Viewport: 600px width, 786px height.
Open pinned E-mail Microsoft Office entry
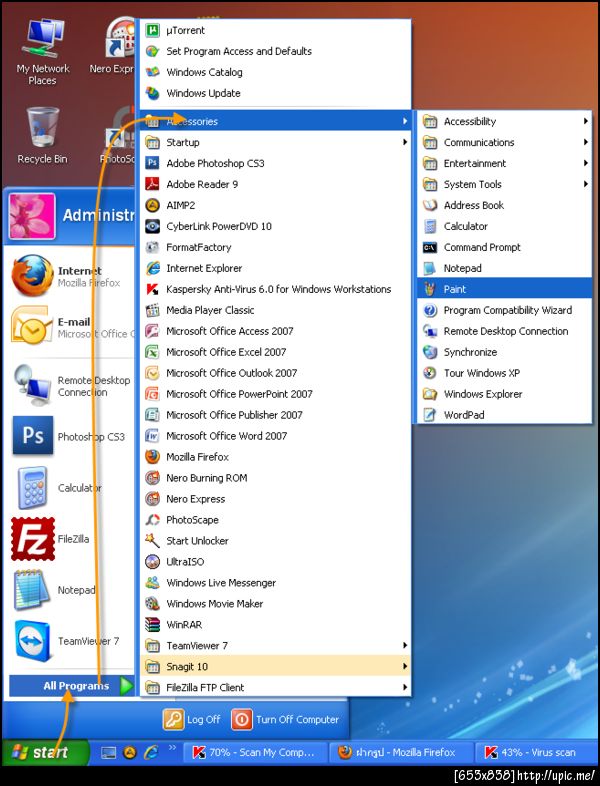click(70, 328)
